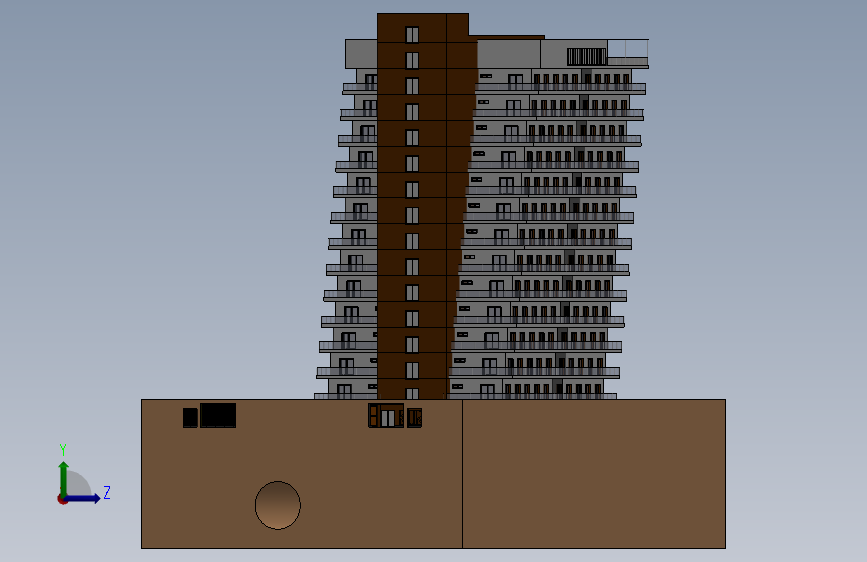
Task: Click the 'Z' axis label
Action: (107, 492)
